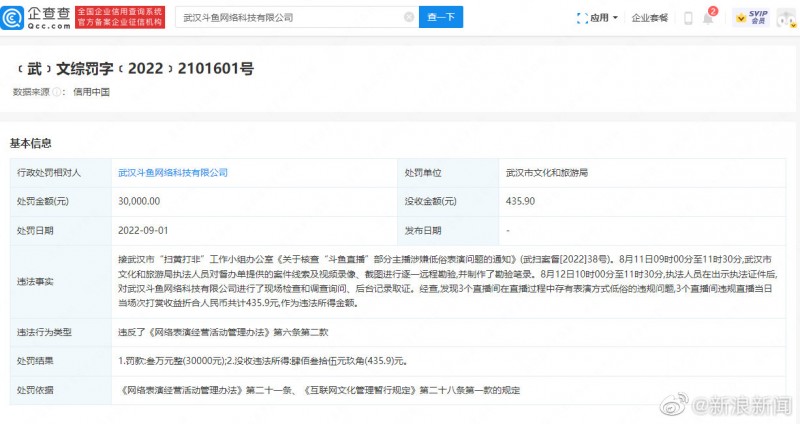Click the red 全国企业信用查询系统 banner
This screenshot has width=800, height=424.
[x=120, y=17]
